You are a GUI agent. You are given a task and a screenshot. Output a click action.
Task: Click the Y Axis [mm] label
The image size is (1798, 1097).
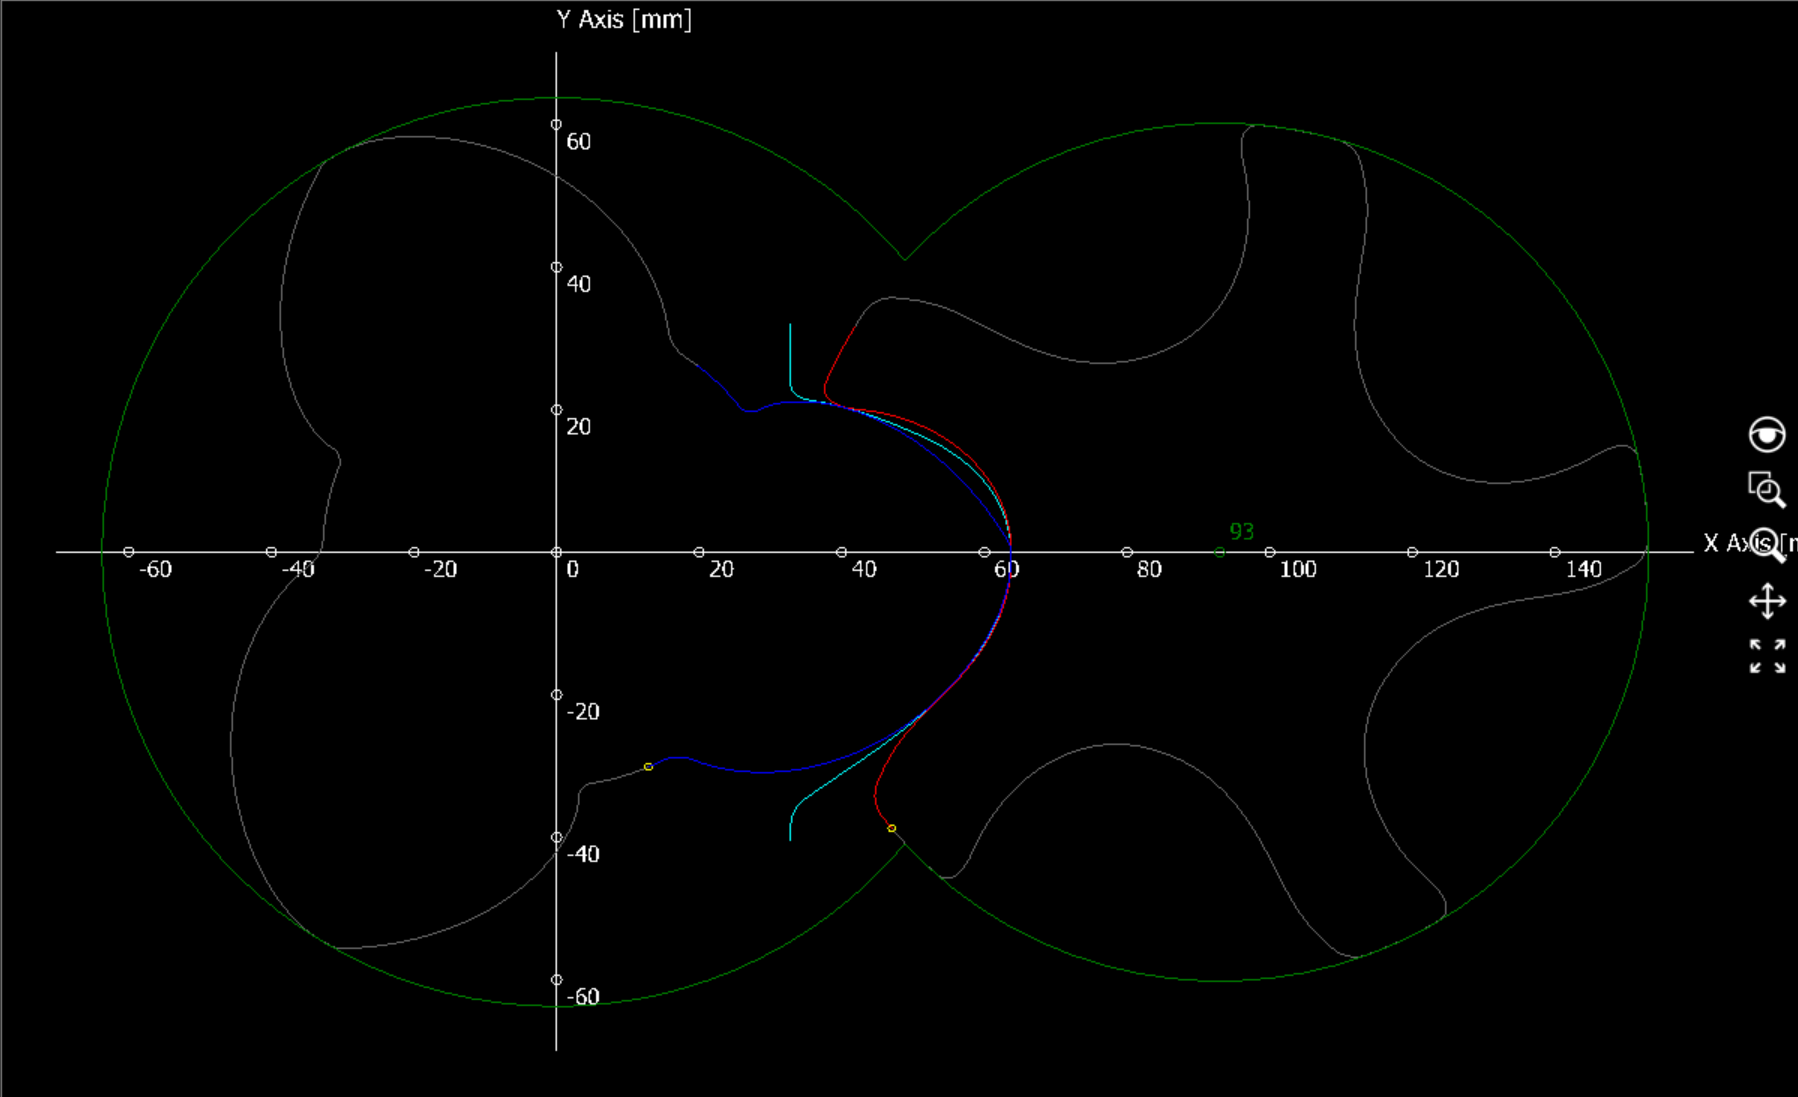click(624, 20)
